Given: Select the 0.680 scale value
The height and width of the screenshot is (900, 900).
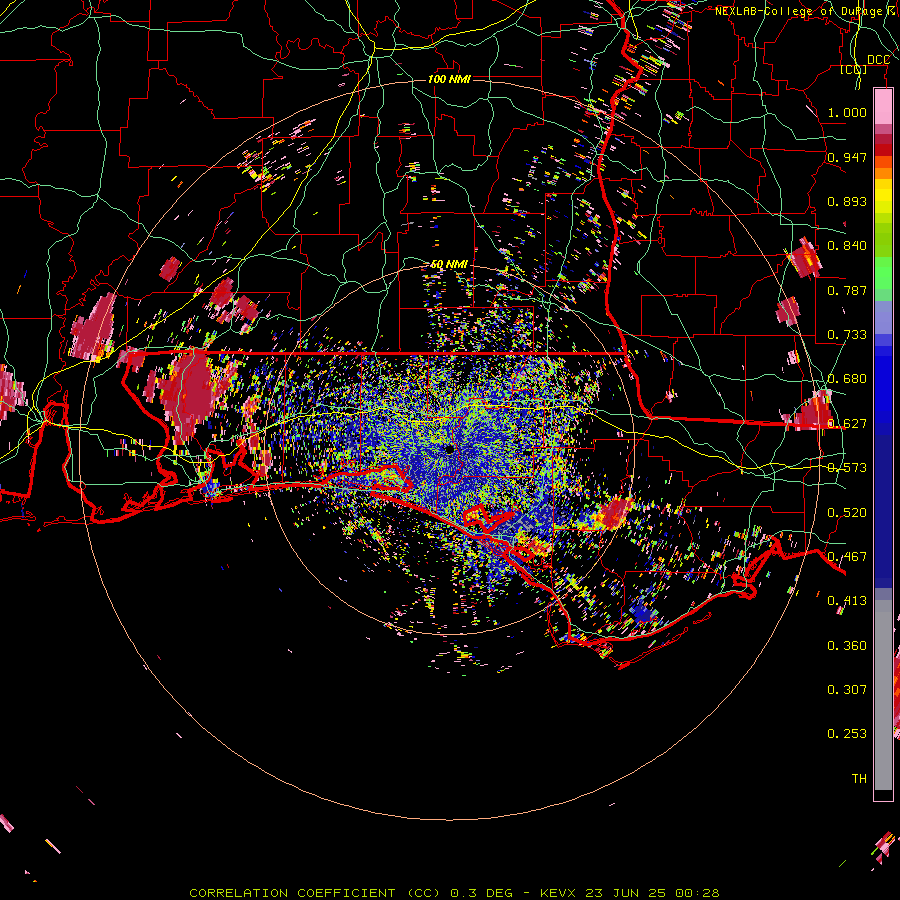Looking at the screenshot, I should [x=847, y=379].
